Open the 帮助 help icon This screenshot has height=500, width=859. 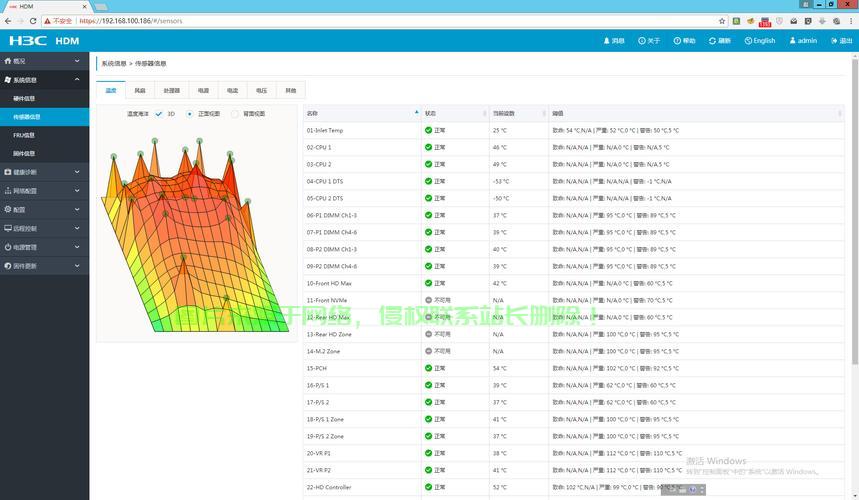pyautogui.click(x=677, y=41)
